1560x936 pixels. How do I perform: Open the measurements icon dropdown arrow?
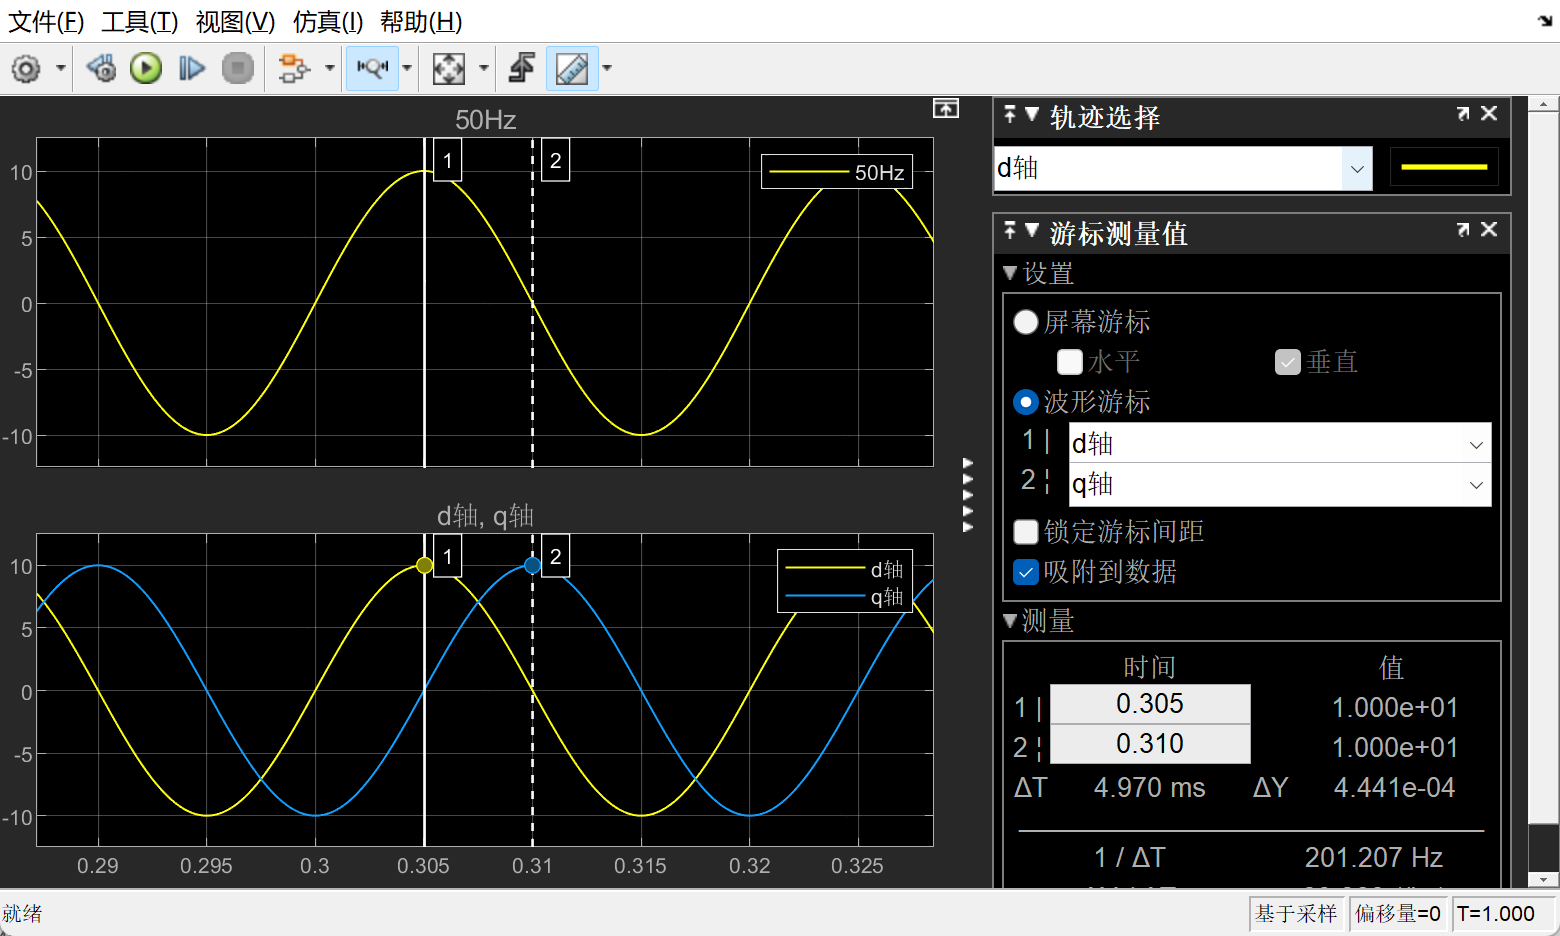coord(407,69)
